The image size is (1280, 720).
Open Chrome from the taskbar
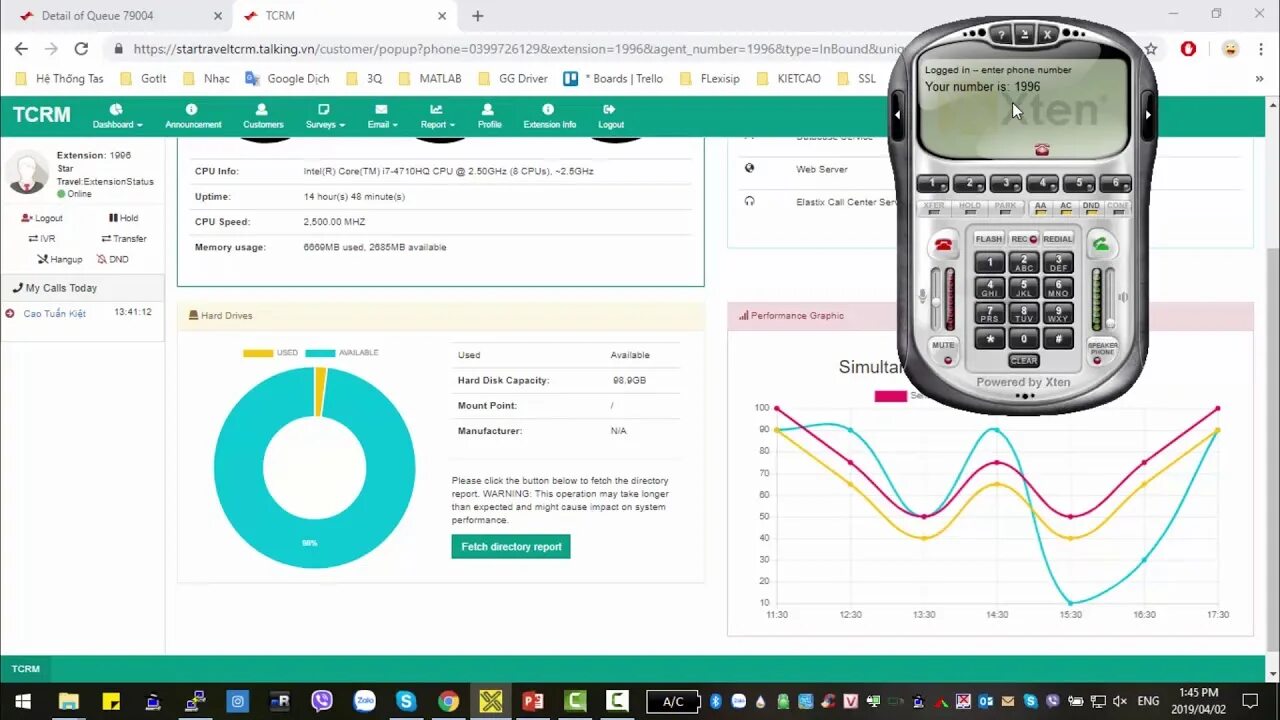[448, 701]
